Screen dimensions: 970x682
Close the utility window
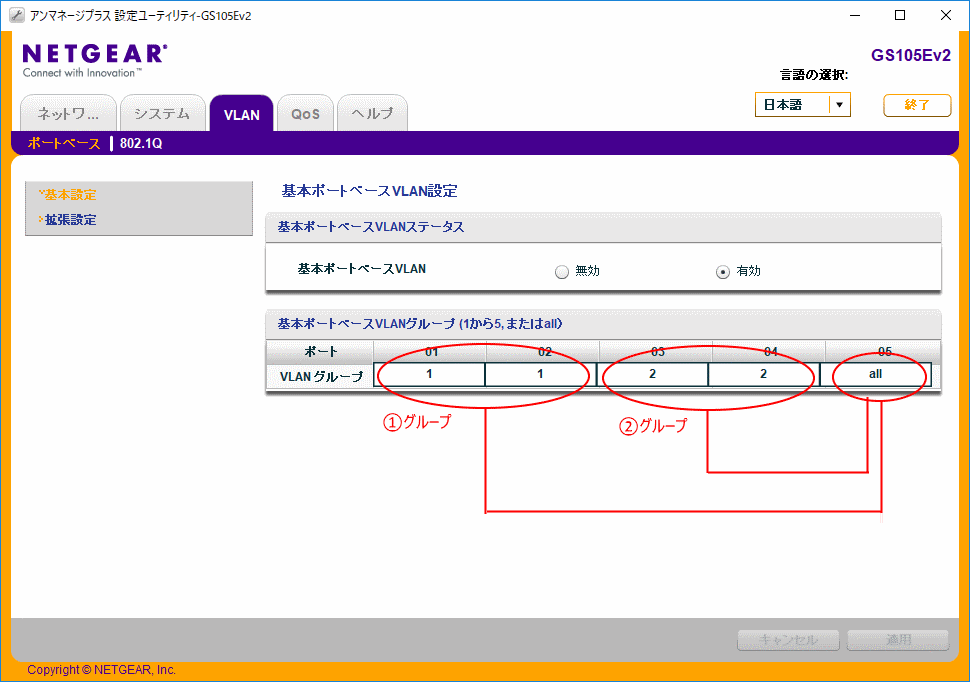pyautogui.click(x=946, y=15)
